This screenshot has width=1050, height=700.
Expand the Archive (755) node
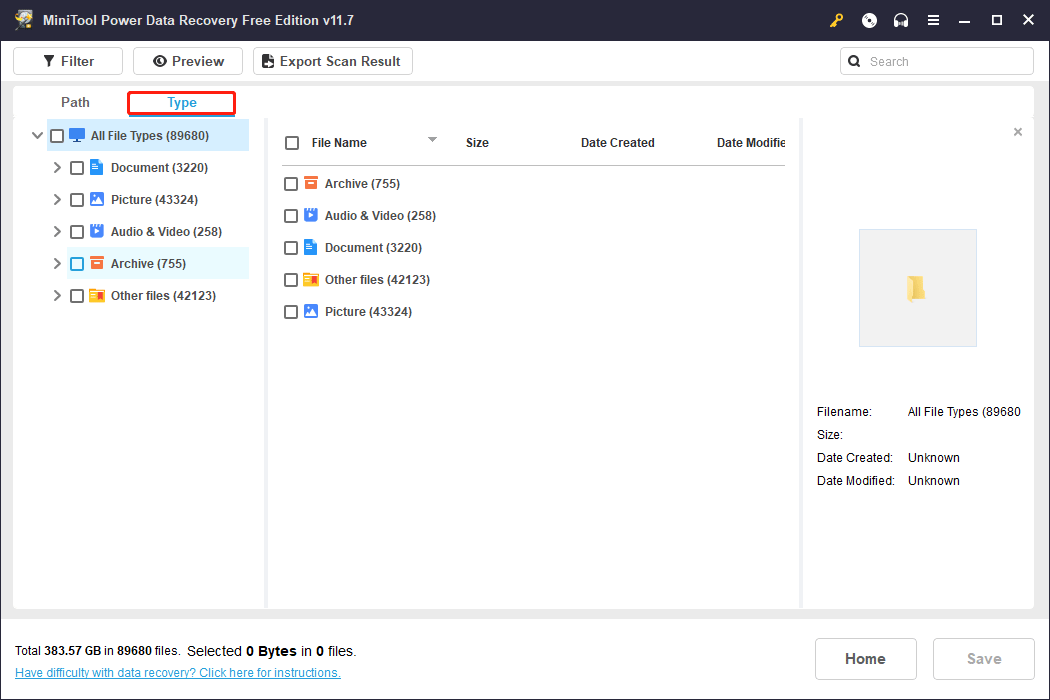pyautogui.click(x=57, y=264)
